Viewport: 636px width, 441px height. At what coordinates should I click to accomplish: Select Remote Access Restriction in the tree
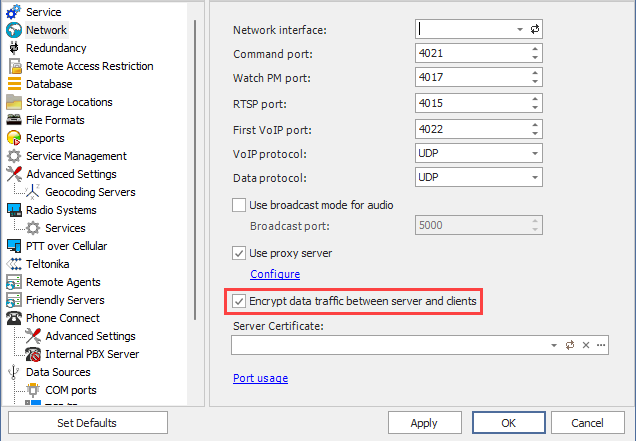coord(89,66)
